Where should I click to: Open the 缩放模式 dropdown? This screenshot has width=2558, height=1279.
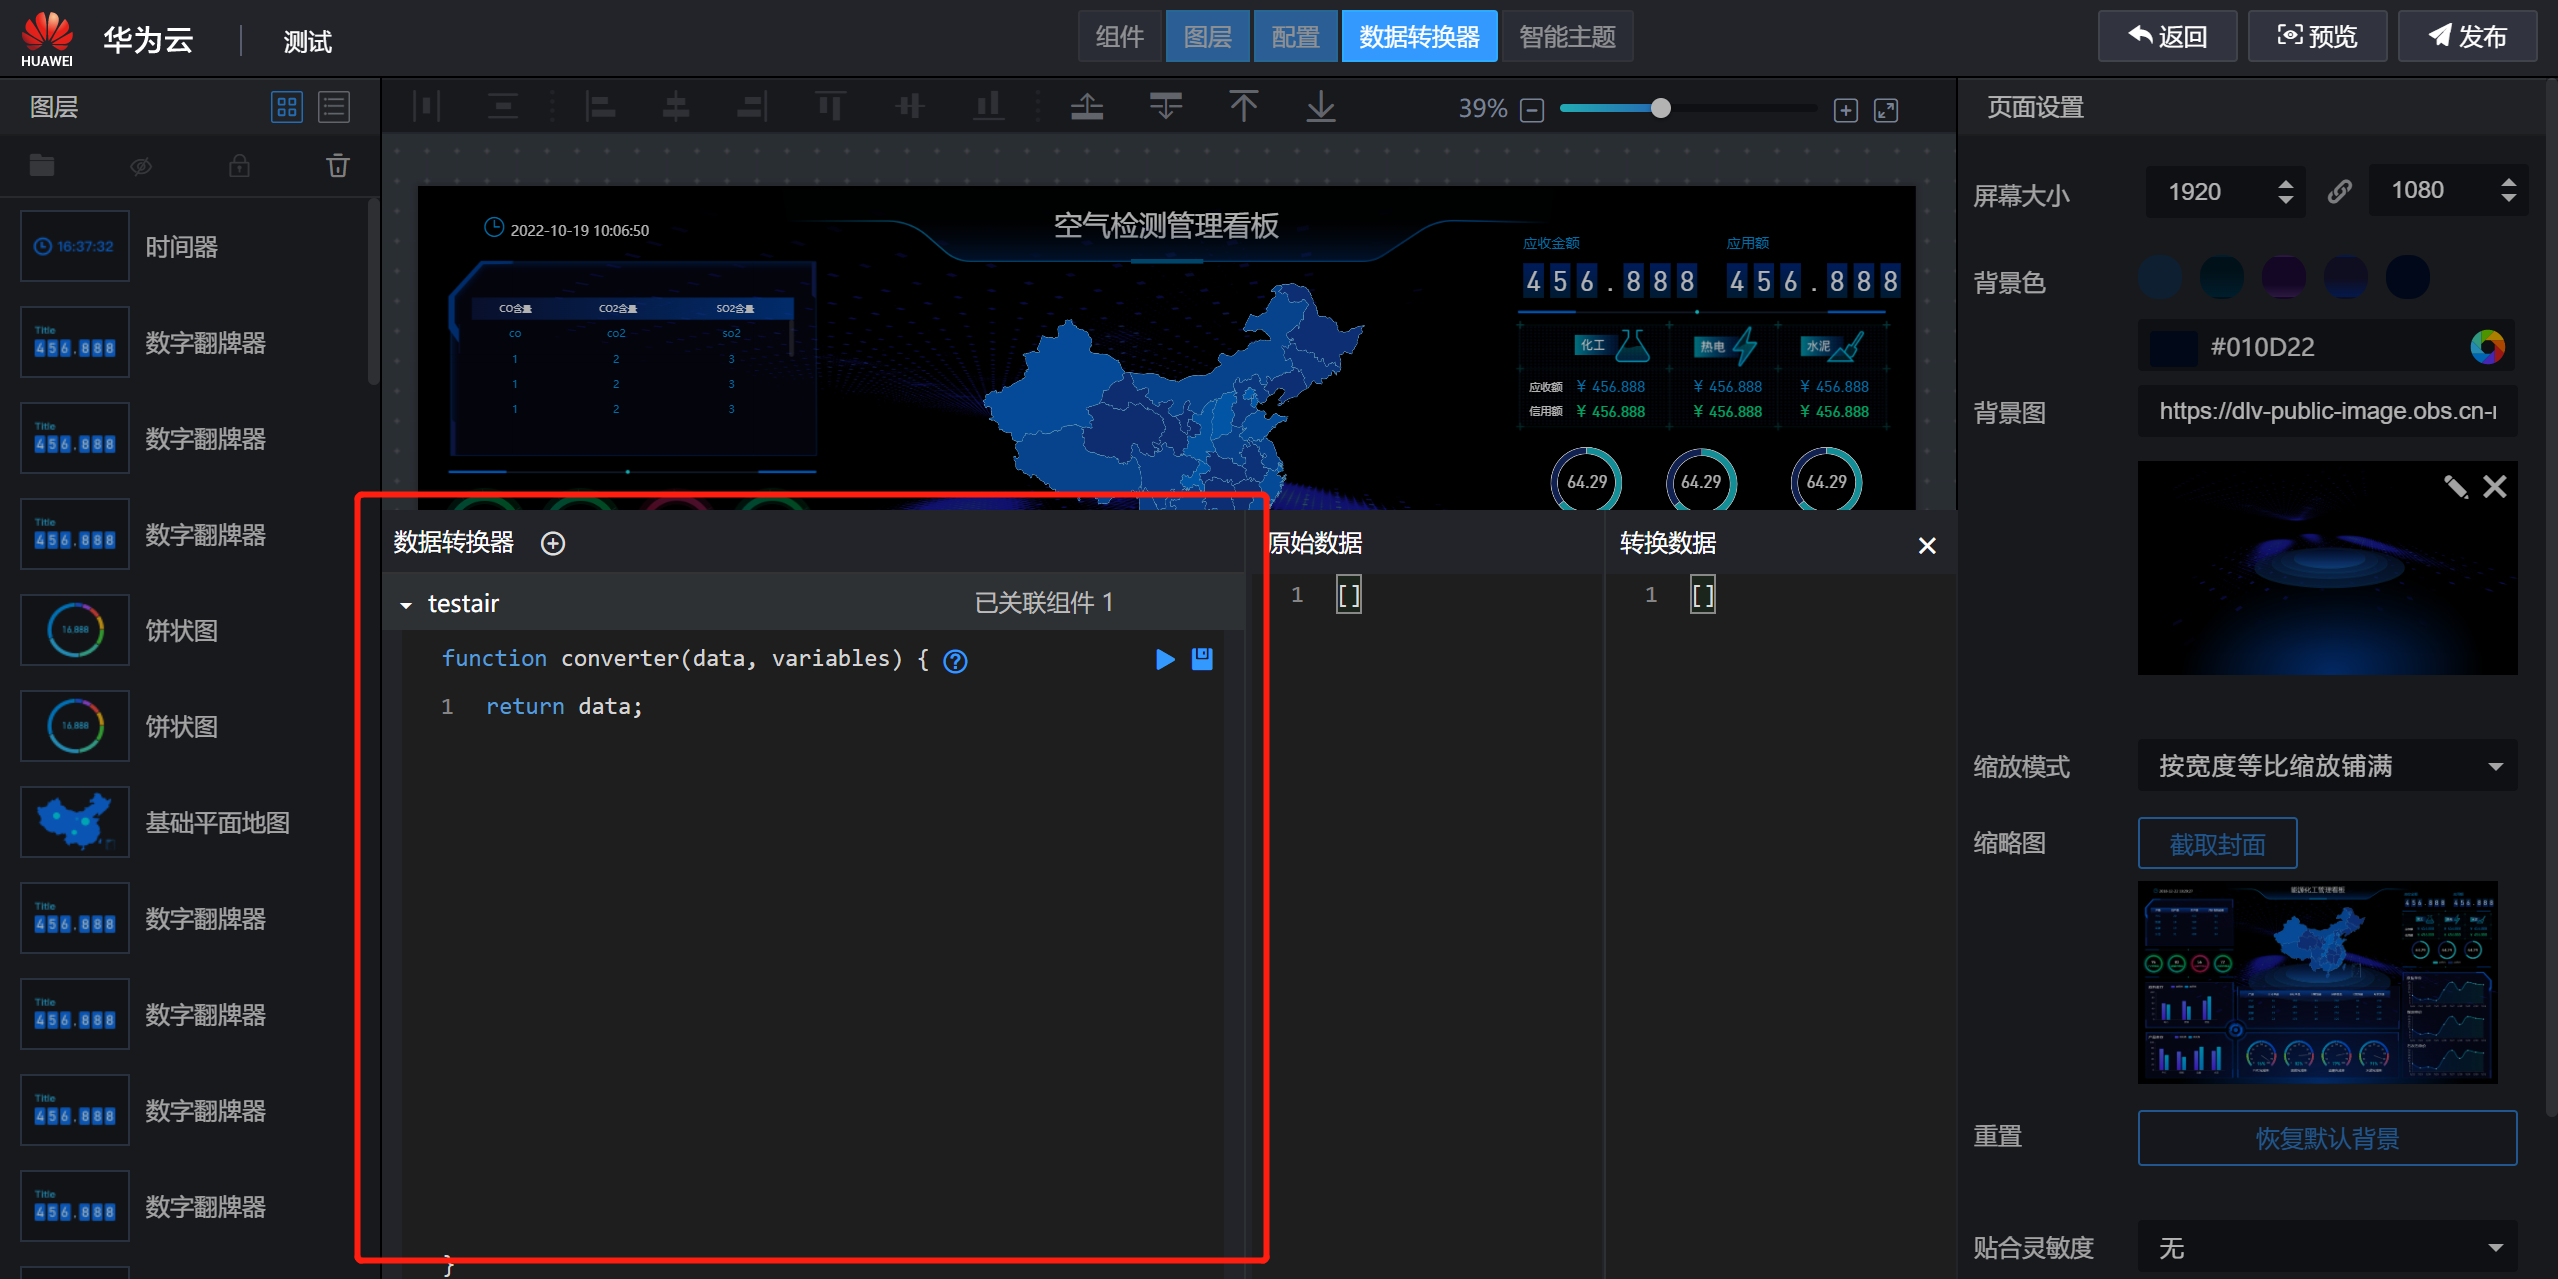click(2326, 767)
